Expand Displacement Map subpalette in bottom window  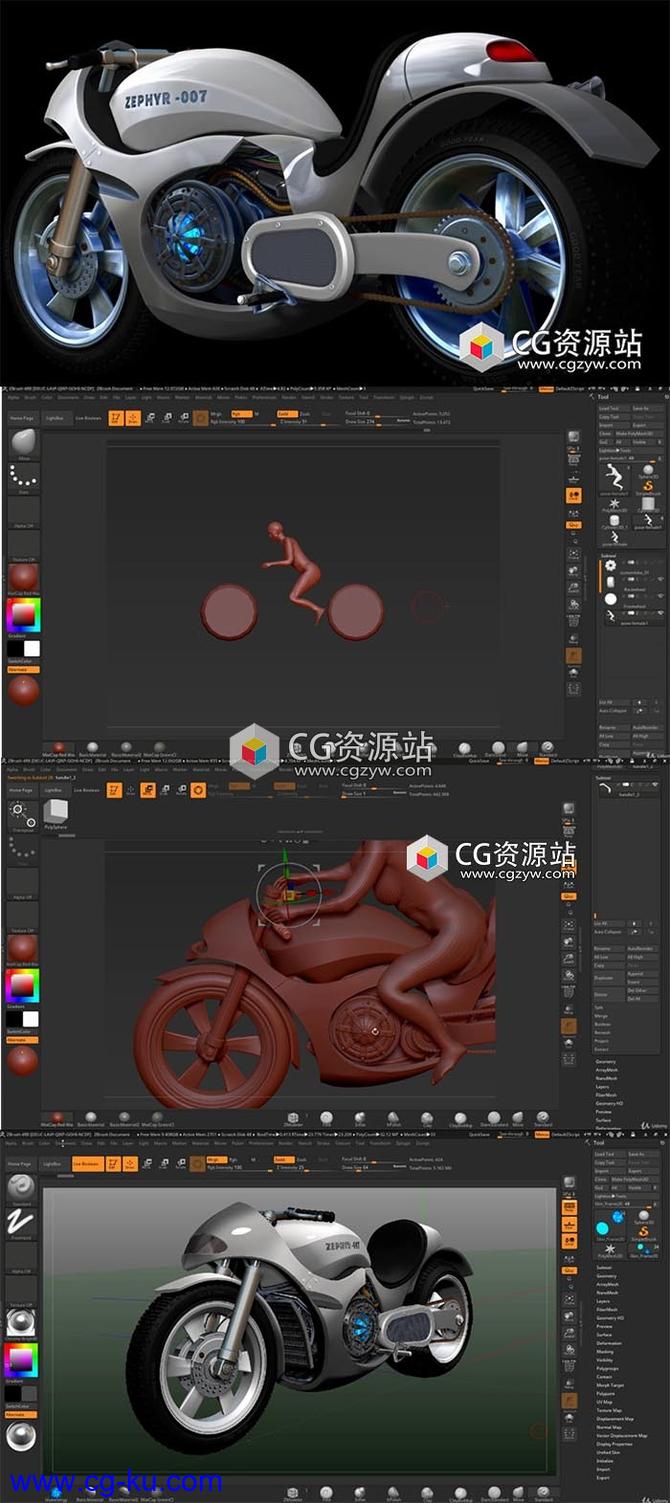[x=615, y=1419]
